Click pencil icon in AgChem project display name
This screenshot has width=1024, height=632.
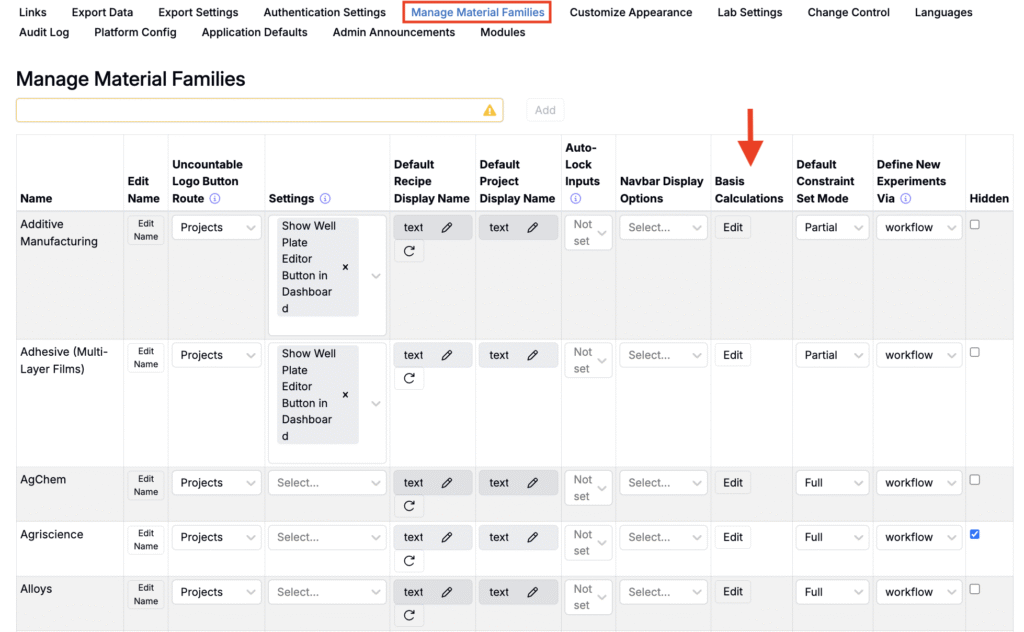533,483
